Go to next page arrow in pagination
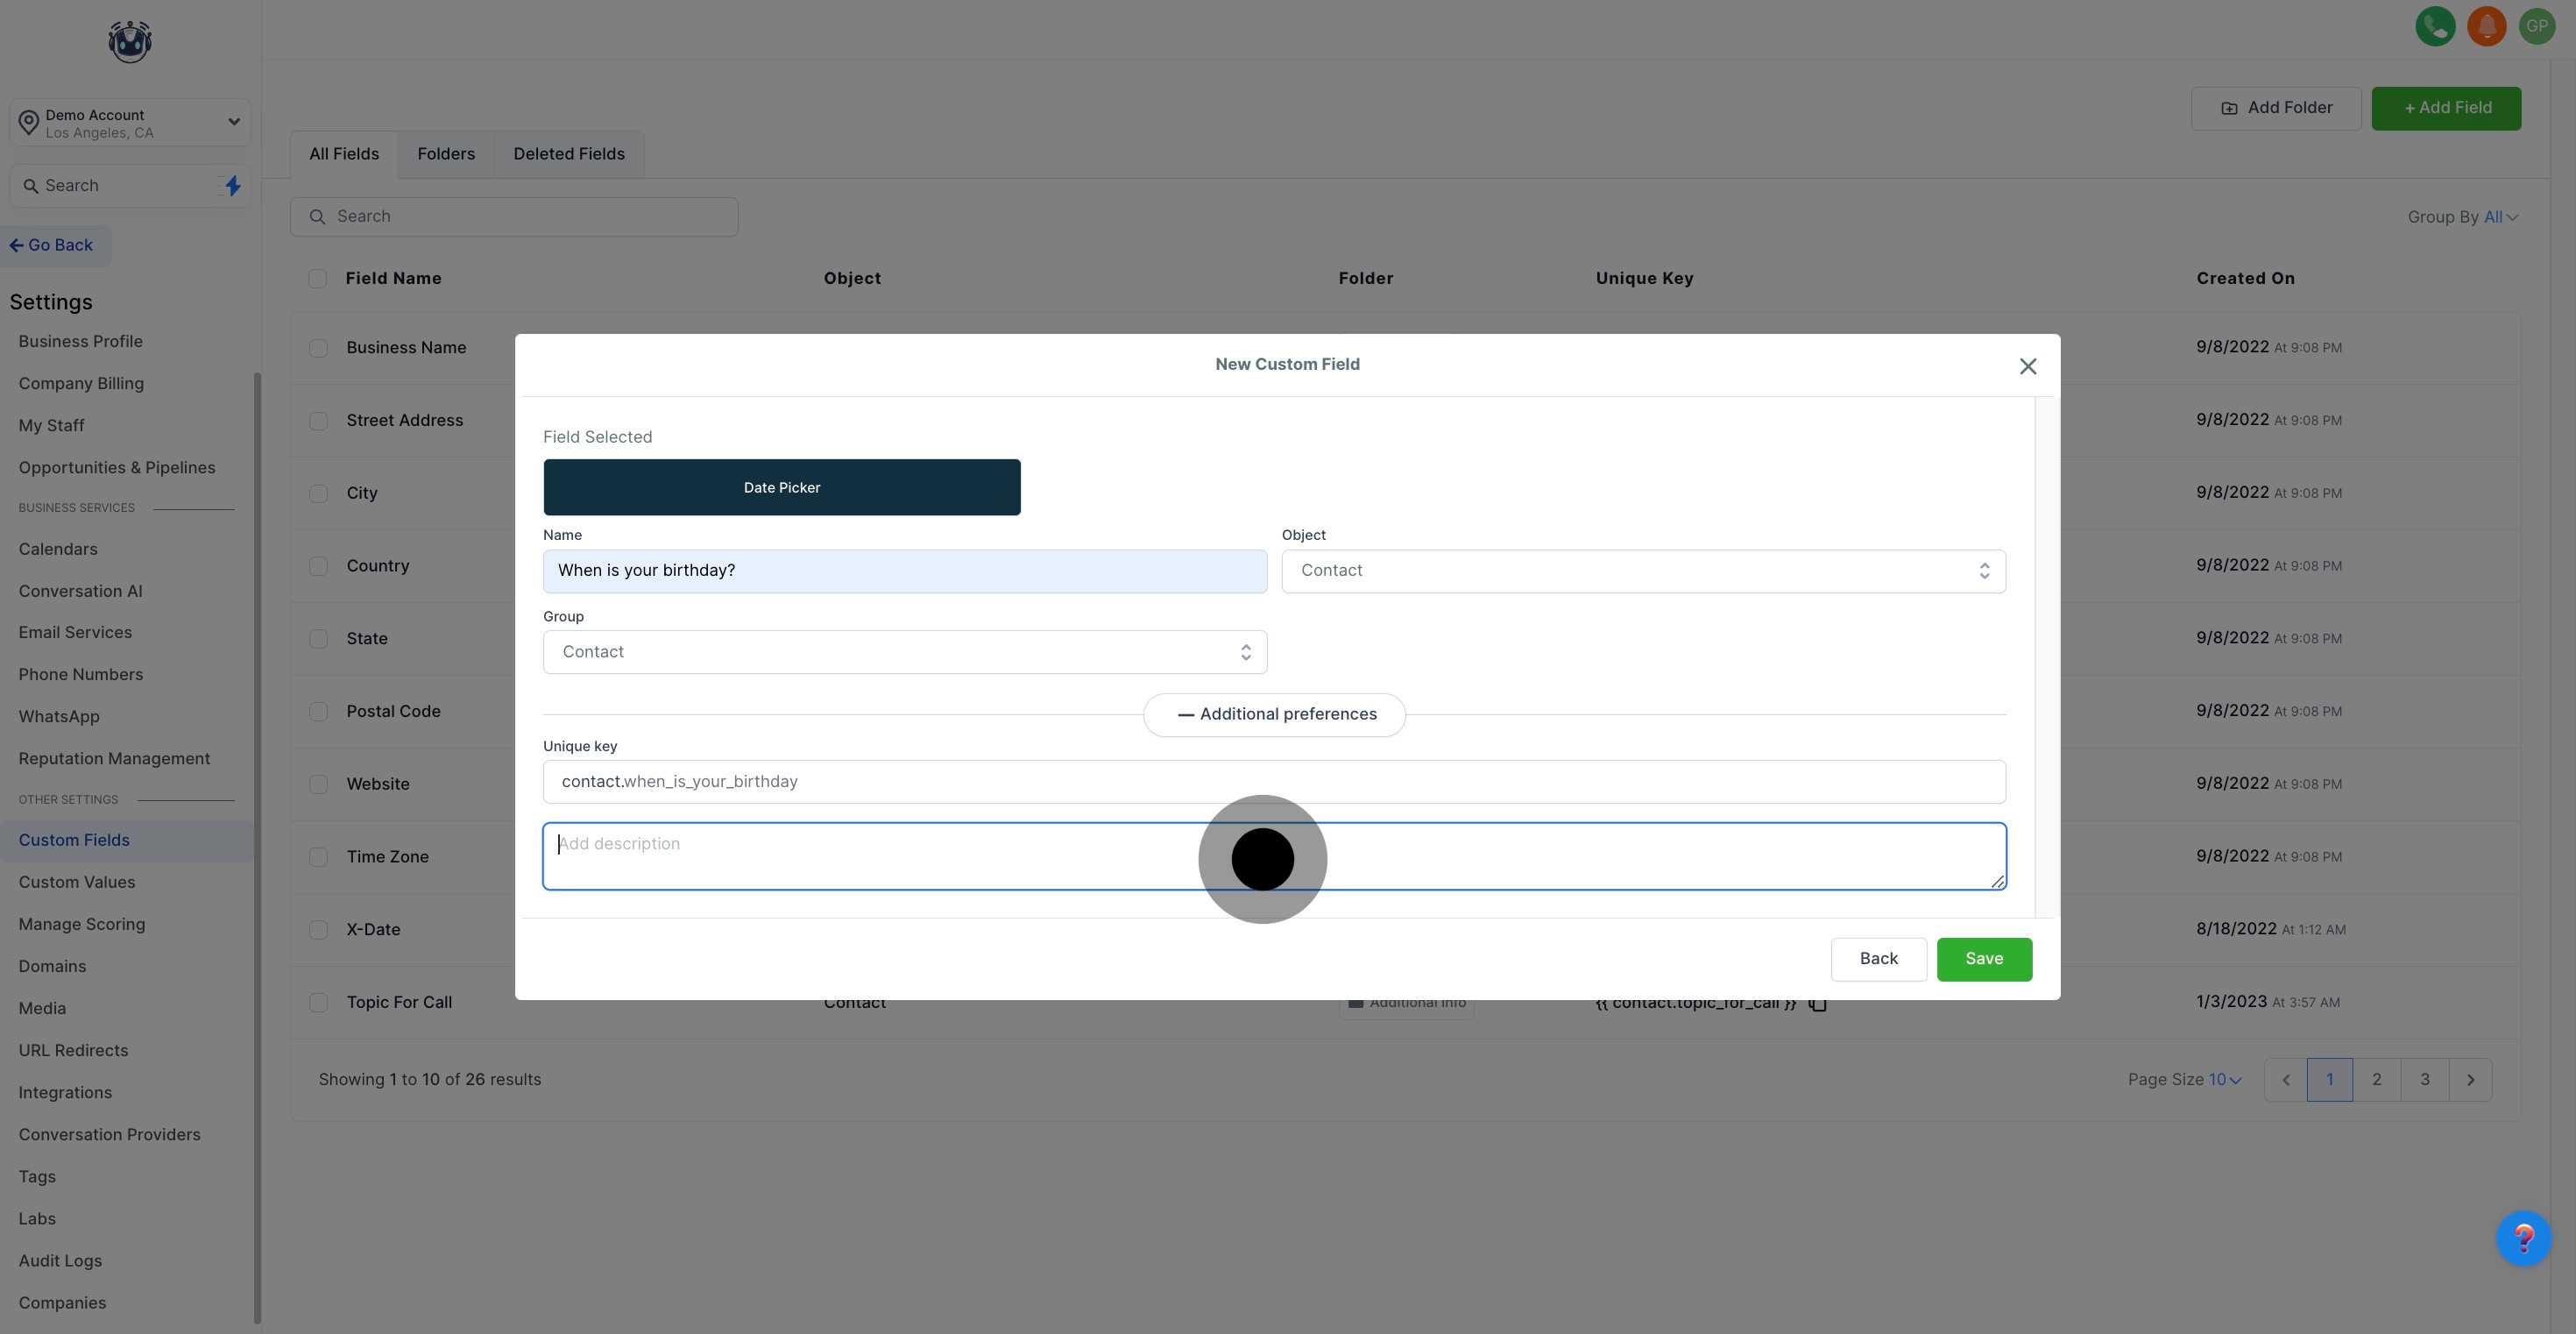 coord(2470,1080)
